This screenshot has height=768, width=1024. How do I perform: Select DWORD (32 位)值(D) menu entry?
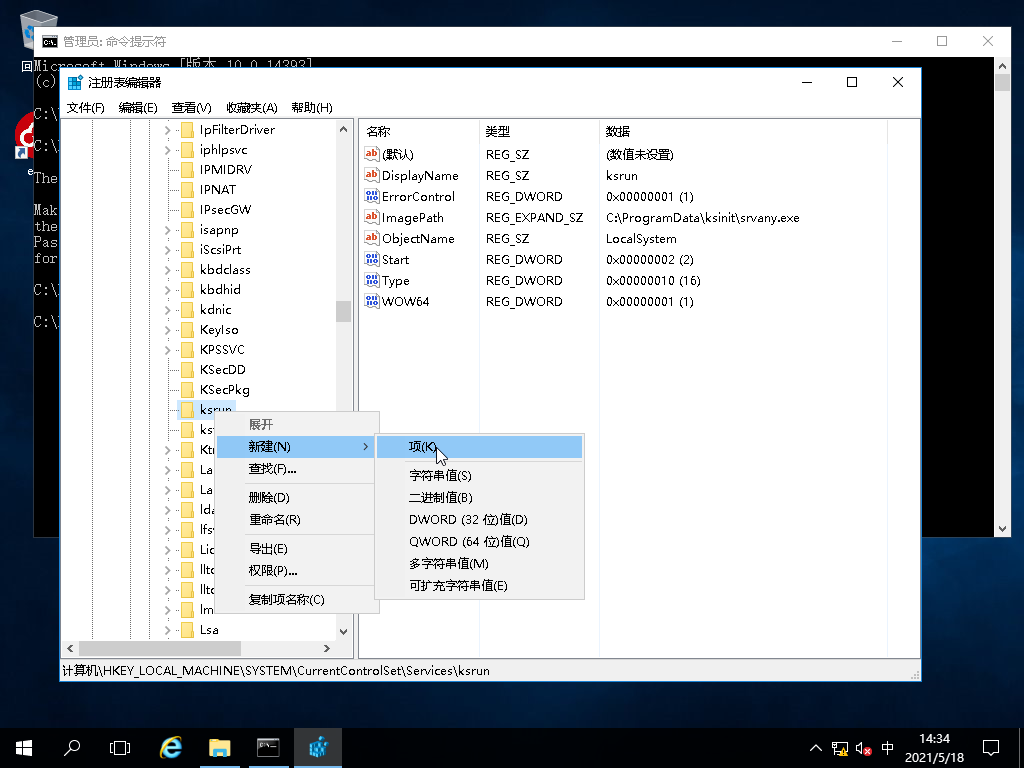[467, 520]
